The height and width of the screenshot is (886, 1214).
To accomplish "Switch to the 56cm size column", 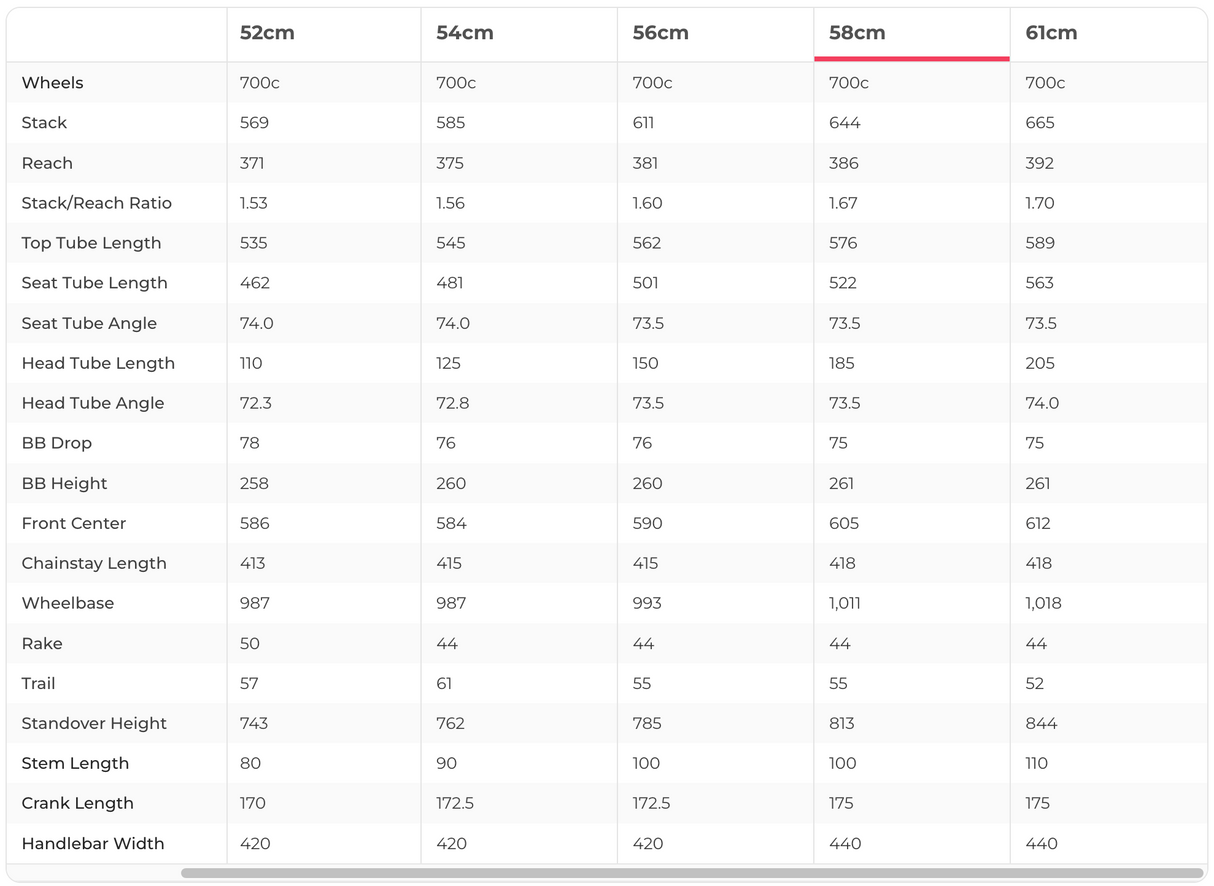I will coord(660,33).
